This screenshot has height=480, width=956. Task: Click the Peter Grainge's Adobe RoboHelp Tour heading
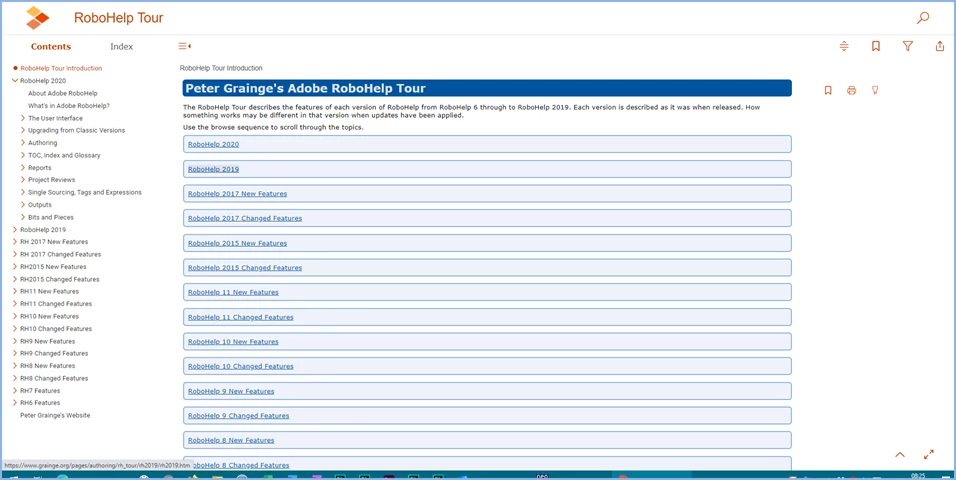(x=305, y=88)
